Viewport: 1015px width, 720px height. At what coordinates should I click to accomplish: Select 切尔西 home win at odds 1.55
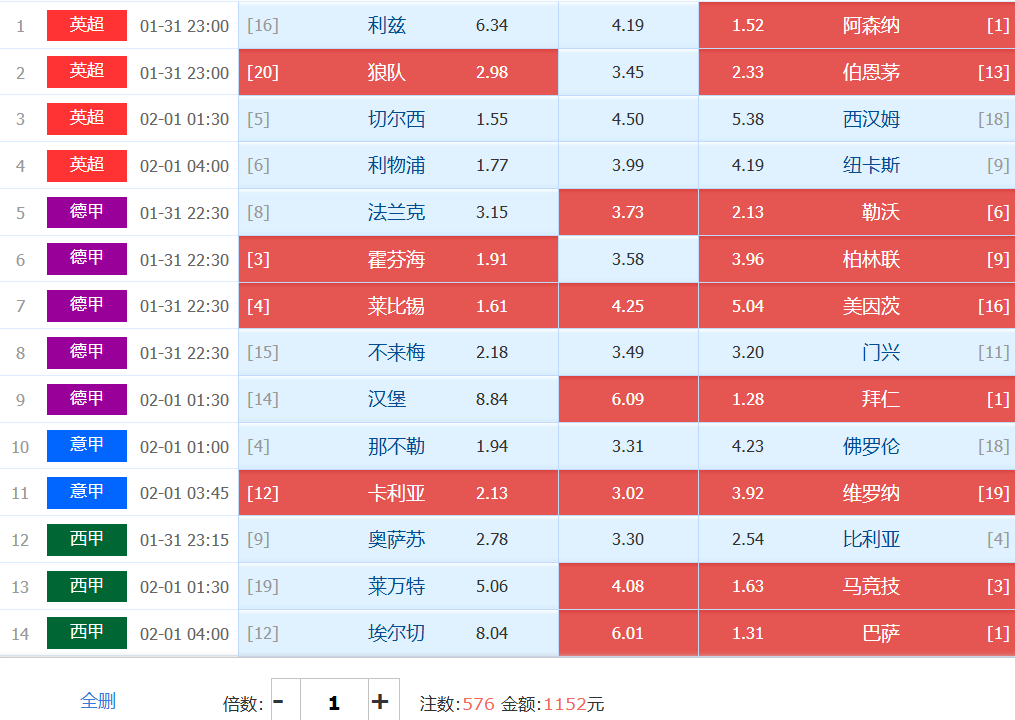398,119
